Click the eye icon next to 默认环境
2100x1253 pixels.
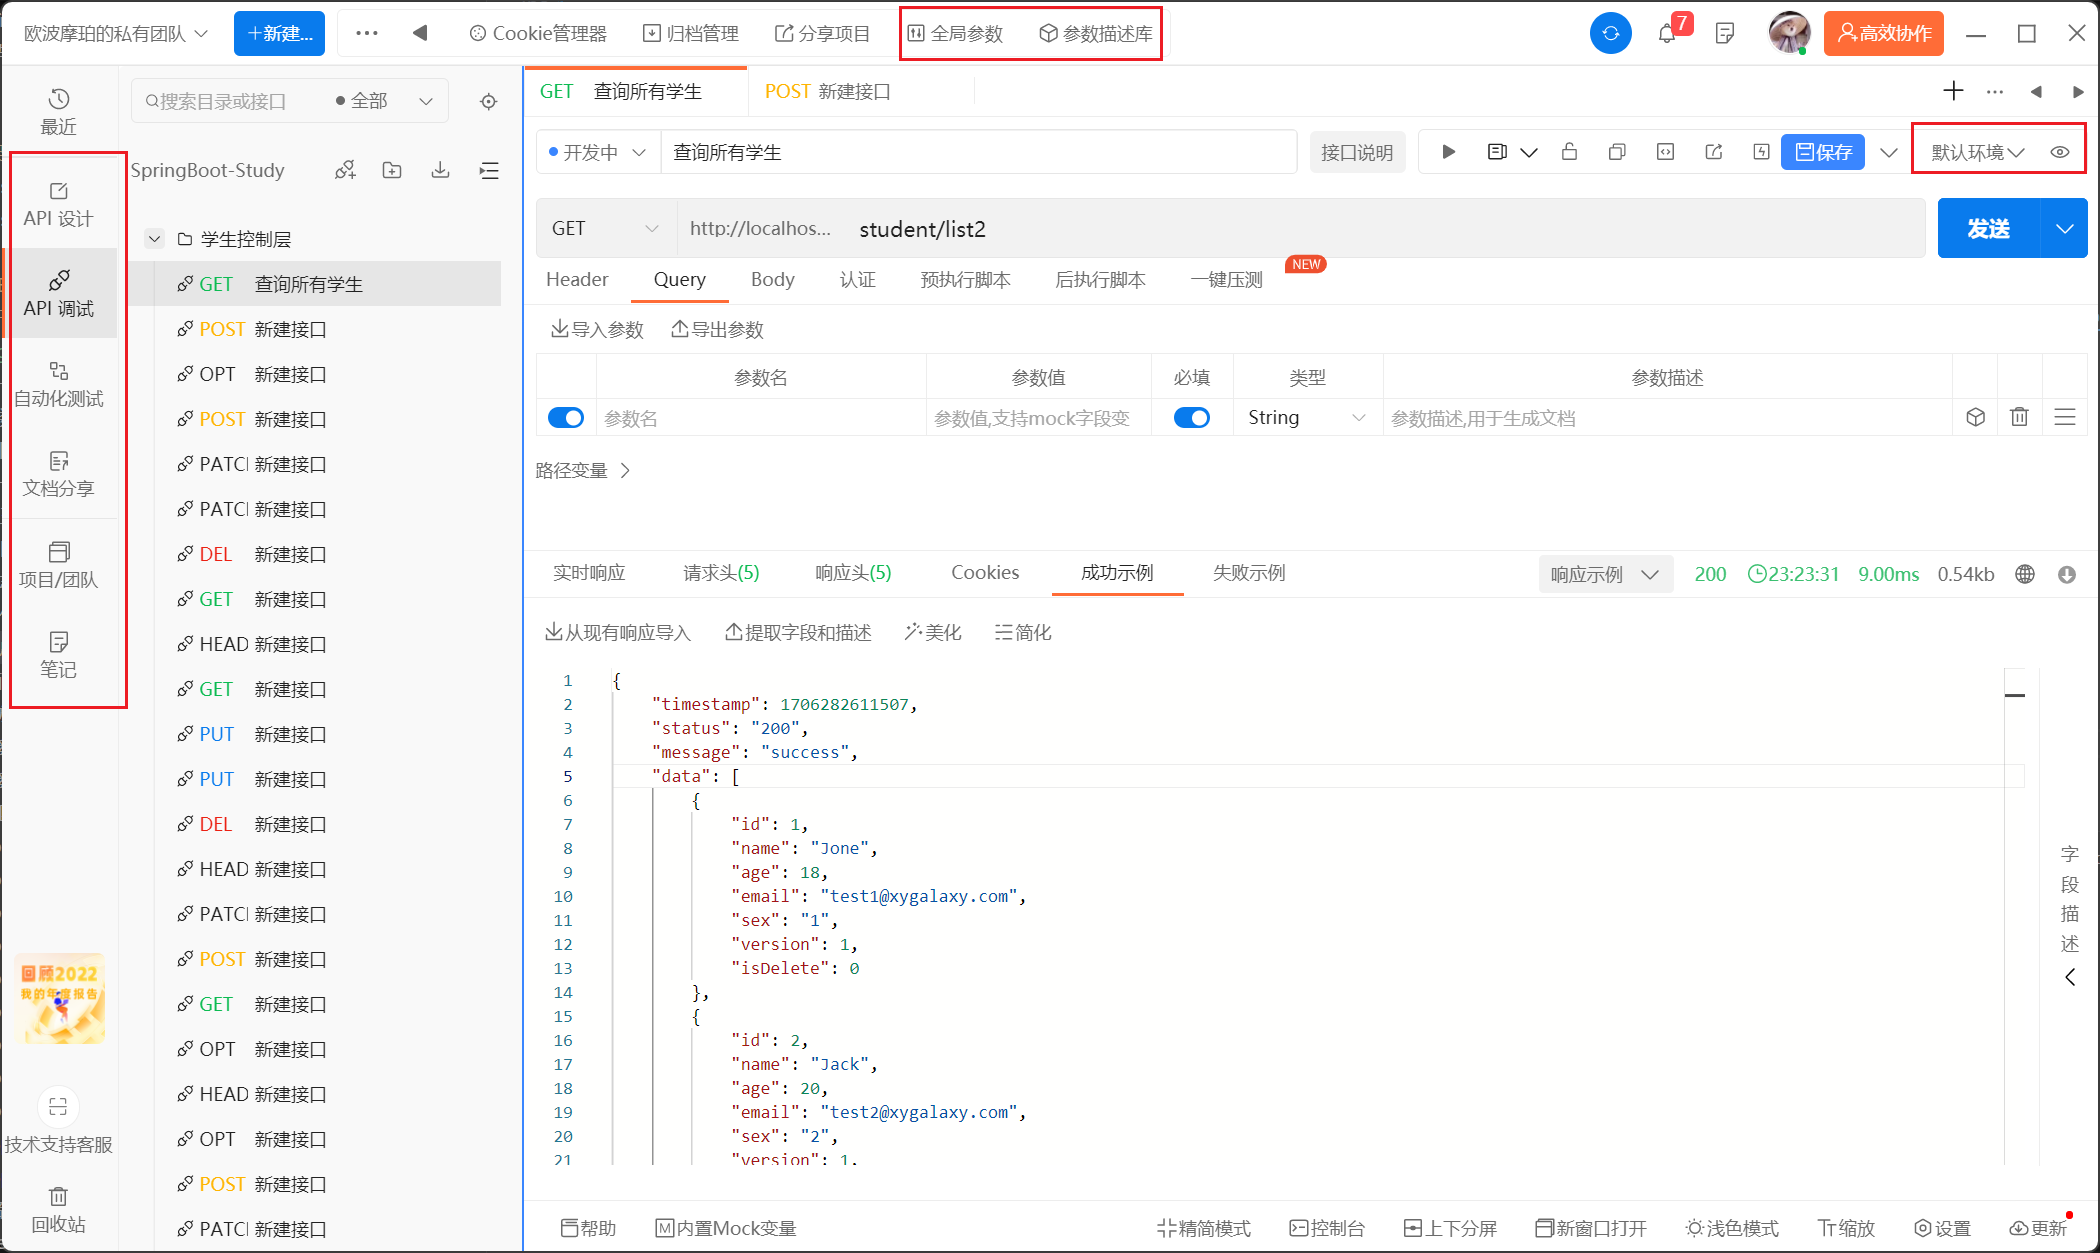[2059, 152]
